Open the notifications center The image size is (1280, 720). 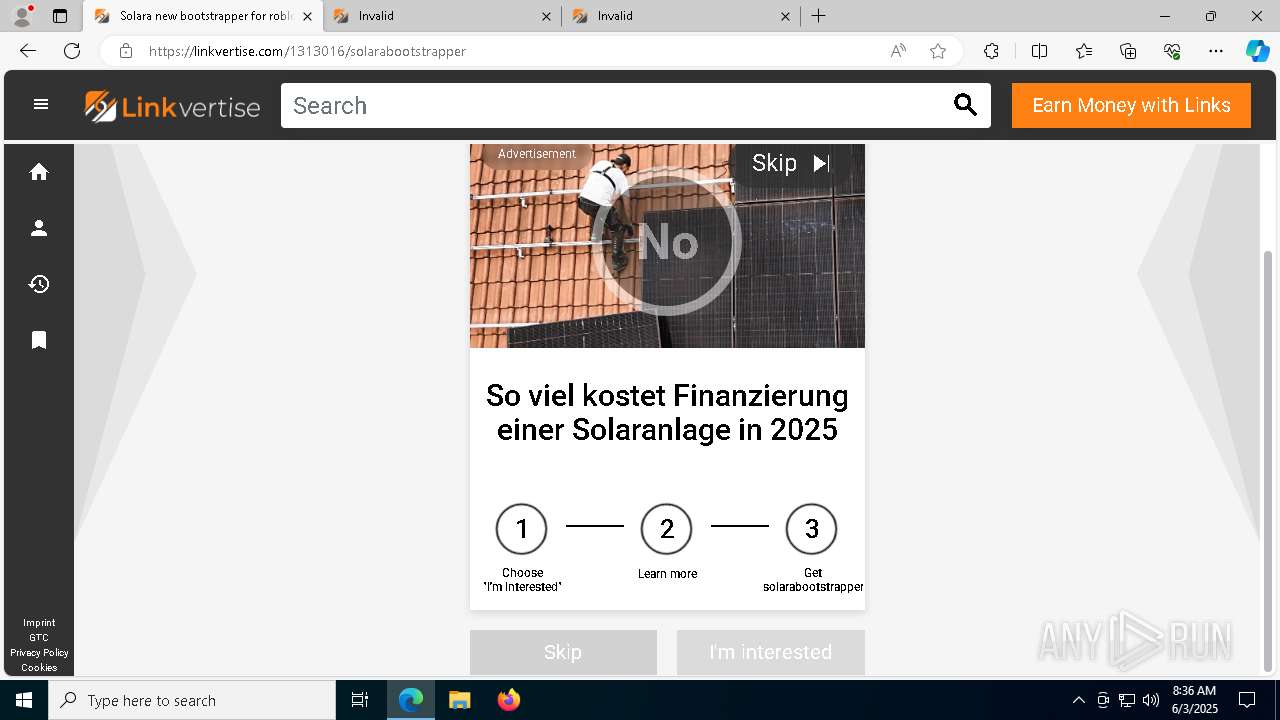pos(1247,700)
